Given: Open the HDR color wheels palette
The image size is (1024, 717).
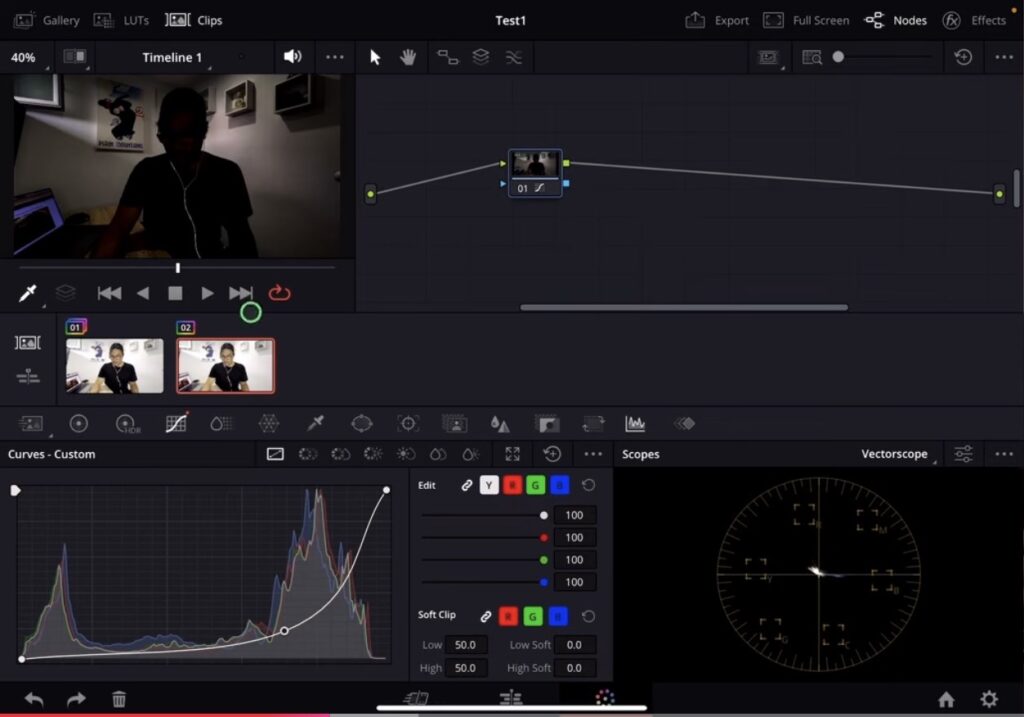Looking at the screenshot, I should [x=127, y=423].
